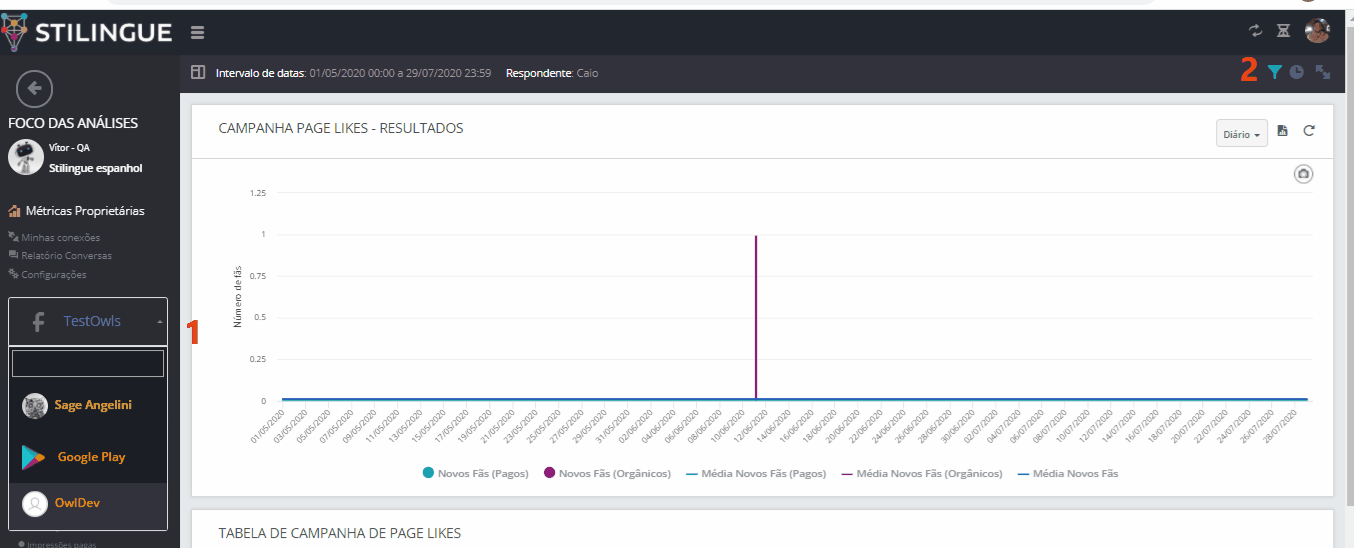Open Relatório Conversas in sidebar
Image resolution: width=1354 pixels, height=548 pixels.
(x=66, y=255)
